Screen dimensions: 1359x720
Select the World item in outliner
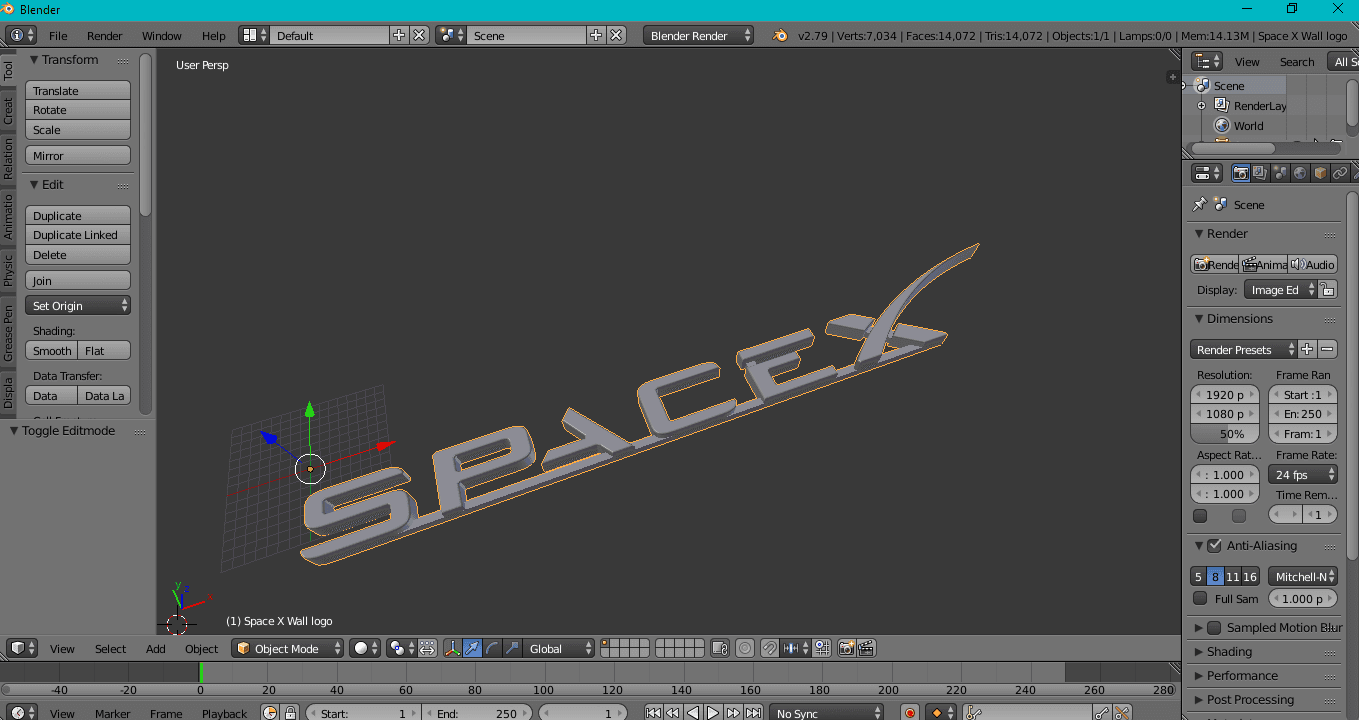[1248, 125]
